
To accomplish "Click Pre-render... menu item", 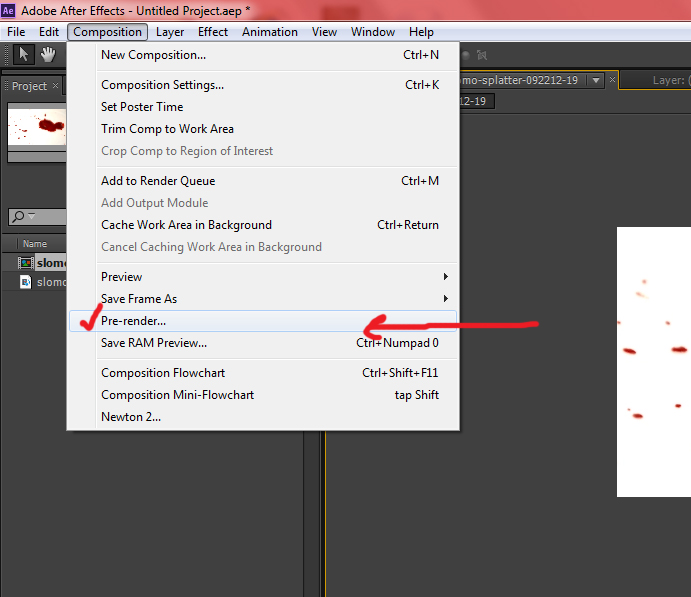I will (x=263, y=321).
